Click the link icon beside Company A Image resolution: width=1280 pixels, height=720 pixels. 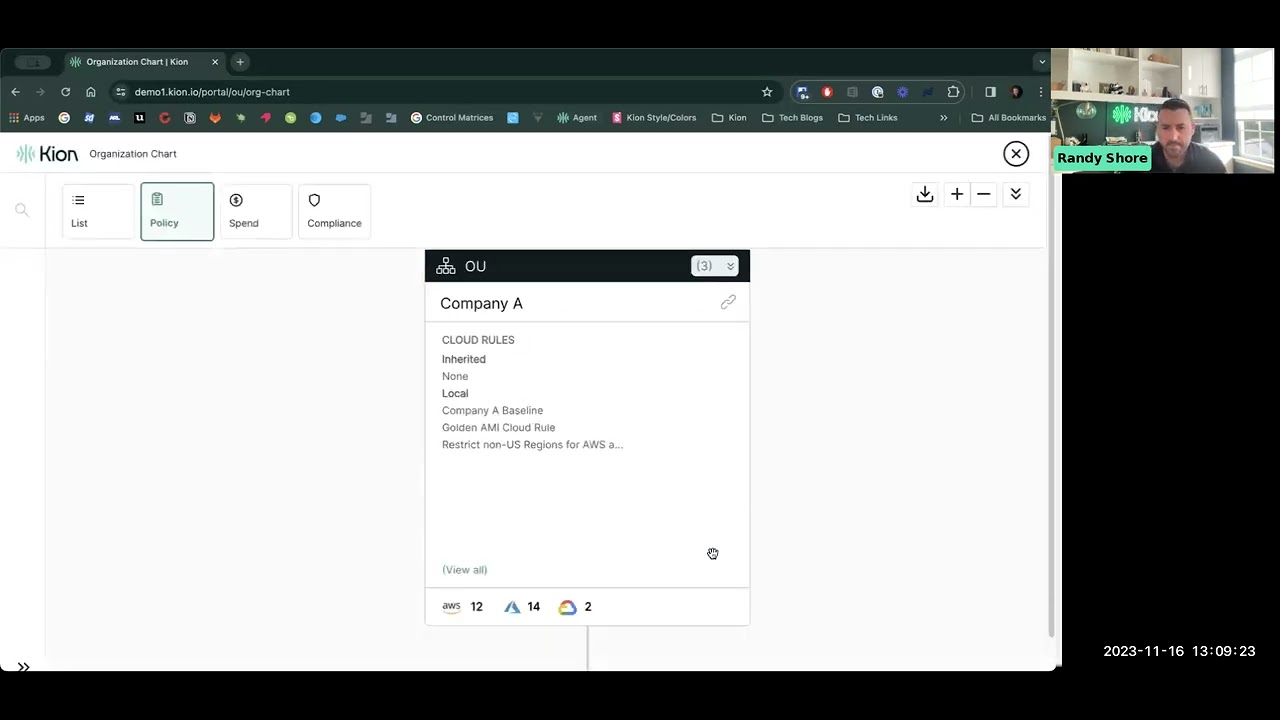[728, 302]
